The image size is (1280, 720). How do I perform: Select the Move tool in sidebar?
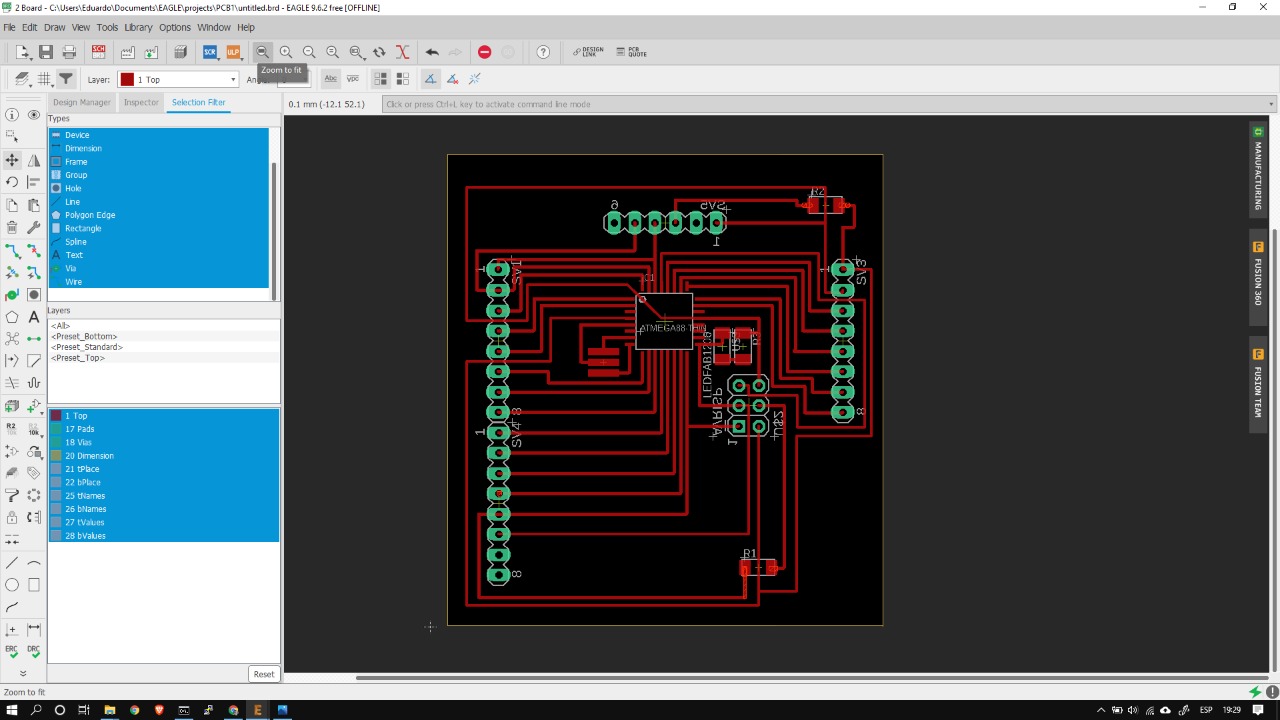click(x=12, y=160)
